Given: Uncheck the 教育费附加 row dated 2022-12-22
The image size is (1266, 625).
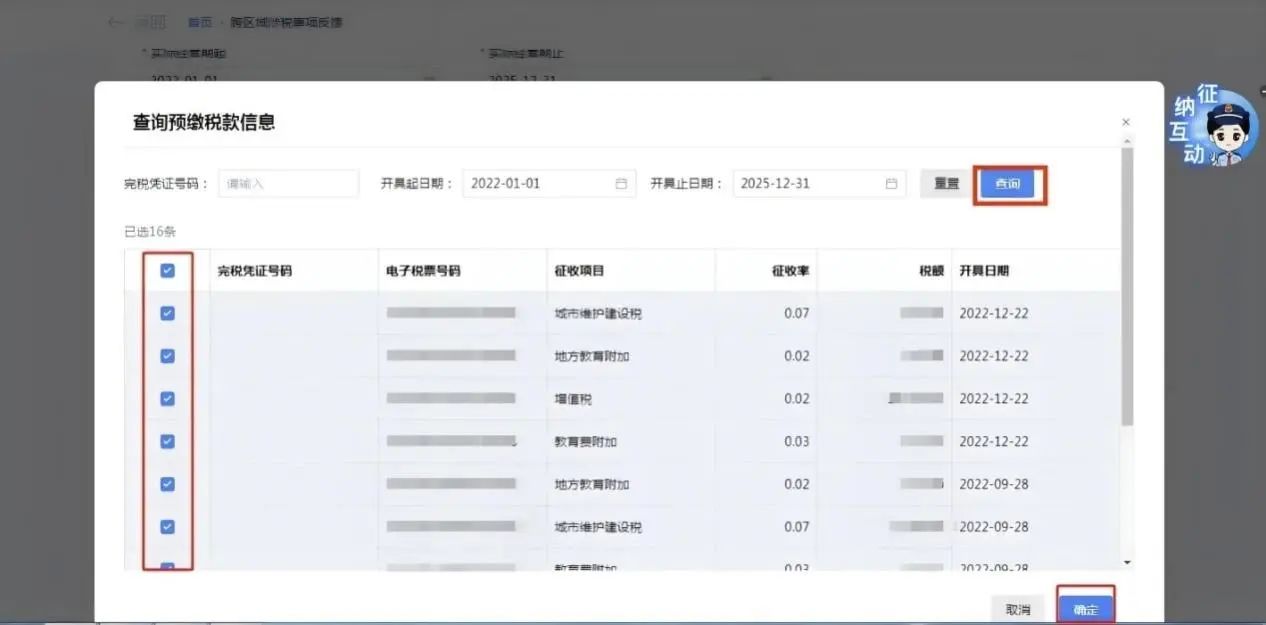Looking at the screenshot, I should click(x=167, y=441).
